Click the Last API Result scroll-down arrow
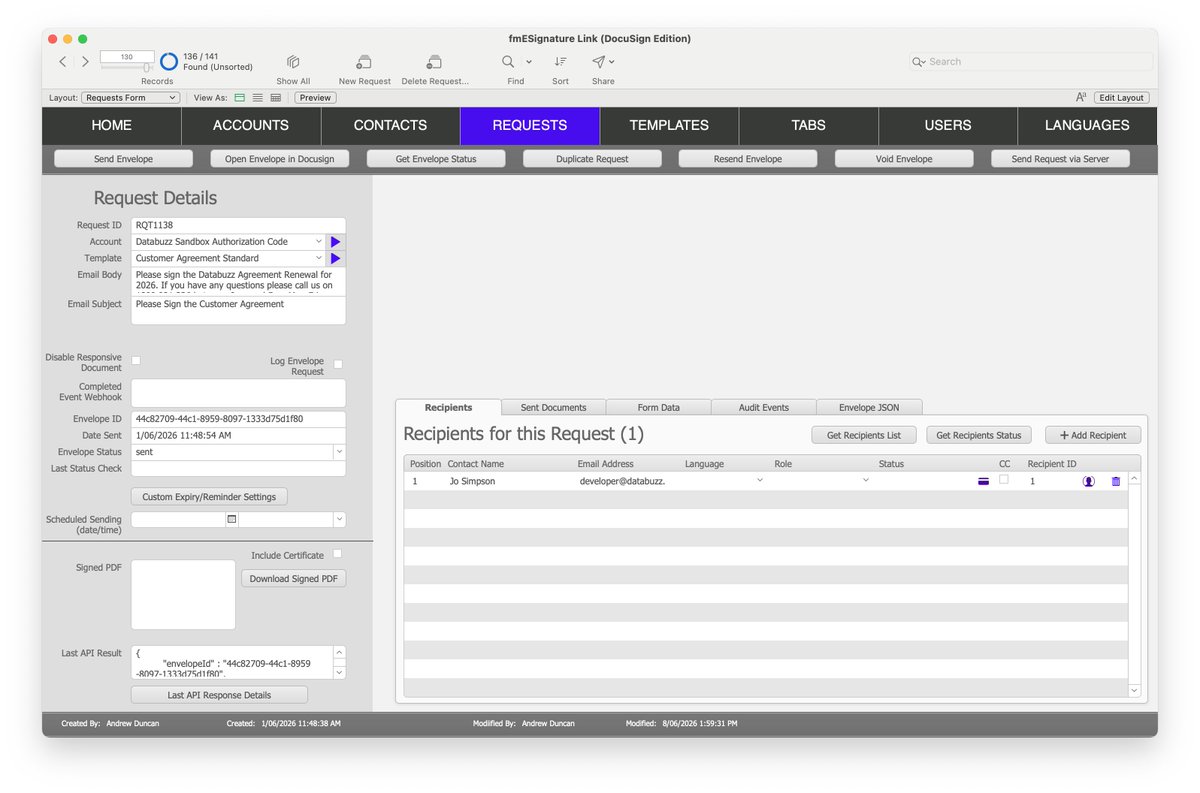1200x793 pixels. point(339,672)
